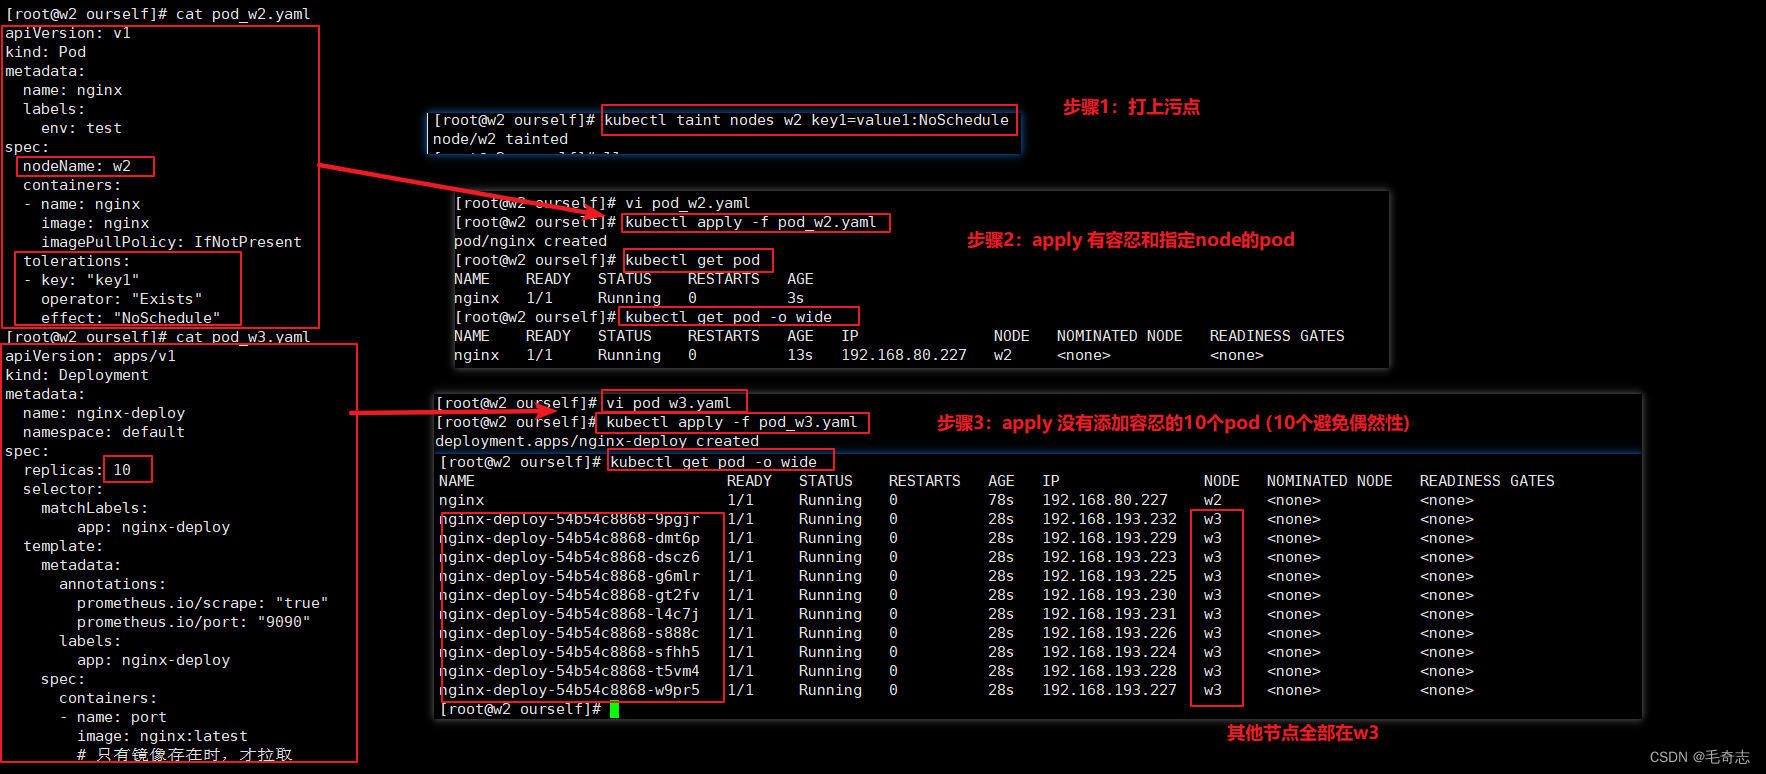Screen dimensions: 1766x774
Task: Select pod nginx-deploy-54b54c8868-sfhh5
Action: (569, 652)
